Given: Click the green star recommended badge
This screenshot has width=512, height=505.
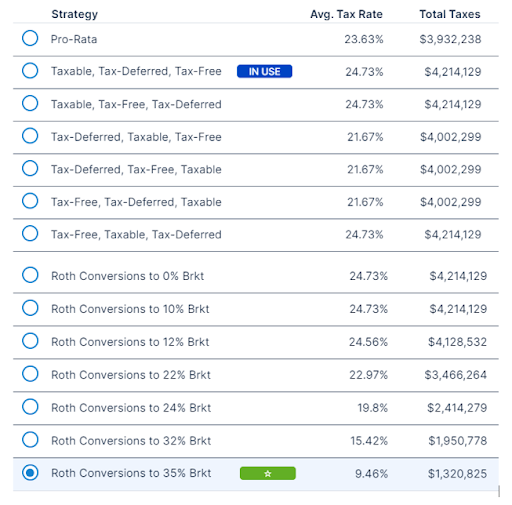Looking at the screenshot, I should pyautogui.click(x=268, y=473).
